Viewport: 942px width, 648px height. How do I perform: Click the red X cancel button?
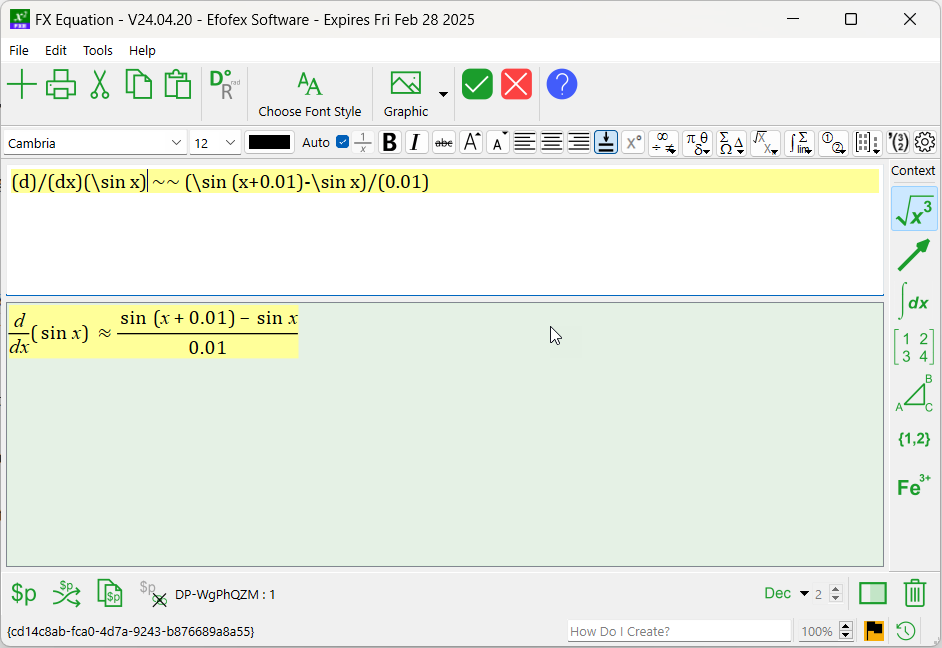click(x=516, y=85)
